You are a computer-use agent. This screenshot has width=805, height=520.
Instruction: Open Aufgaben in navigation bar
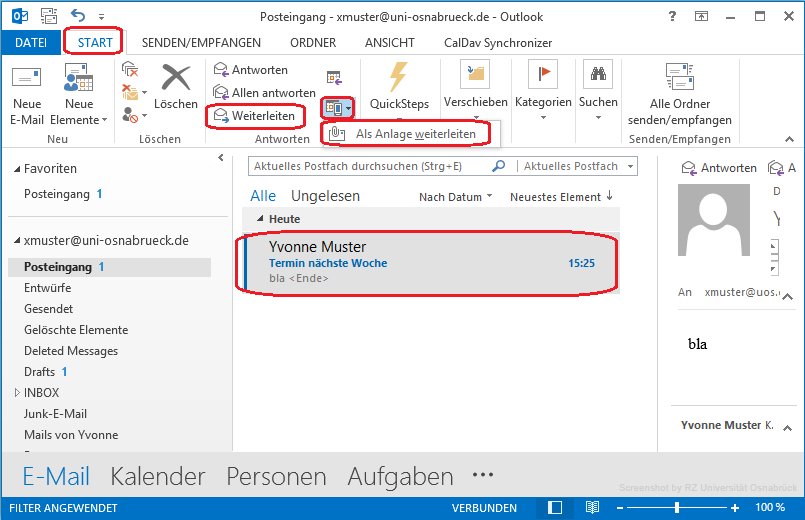coord(400,476)
